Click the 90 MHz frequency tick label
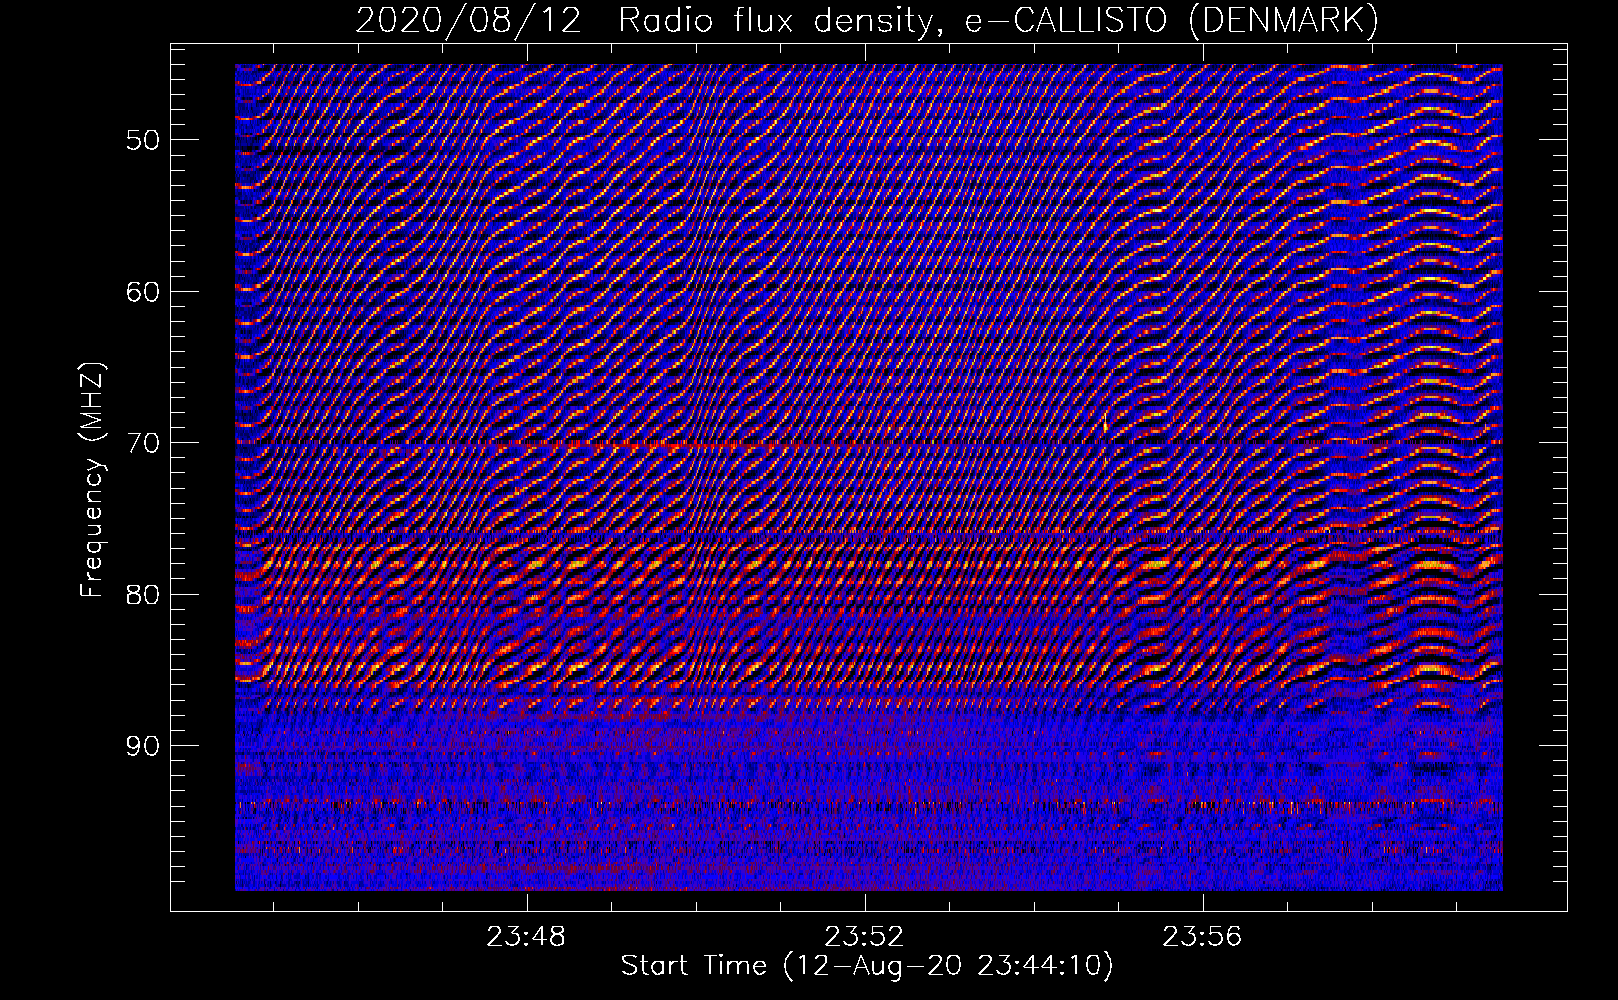This screenshot has width=1618, height=1000. click(x=142, y=746)
